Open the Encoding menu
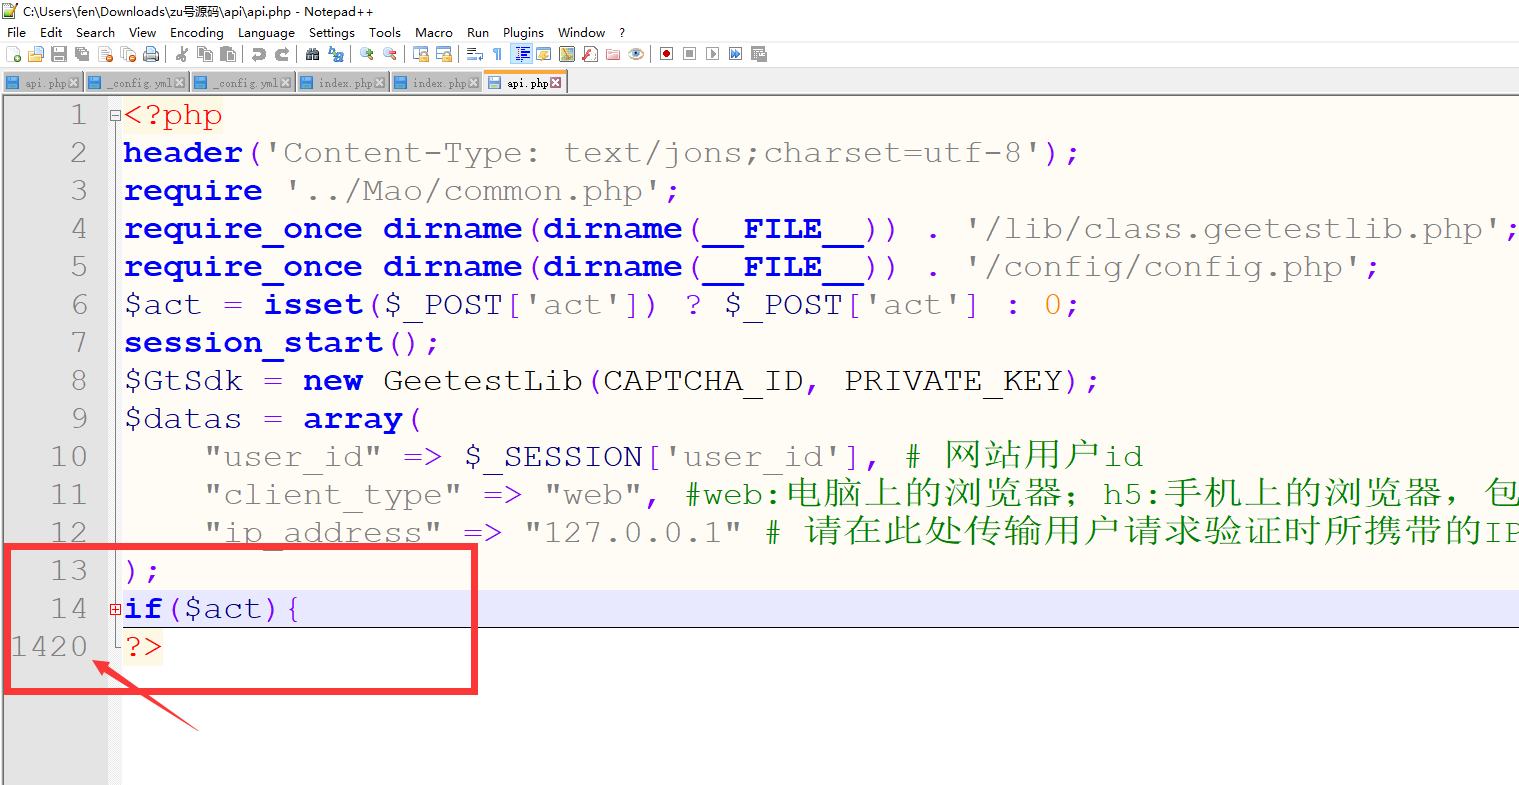Image resolution: width=1519 pixels, height=785 pixels. coord(196,32)
